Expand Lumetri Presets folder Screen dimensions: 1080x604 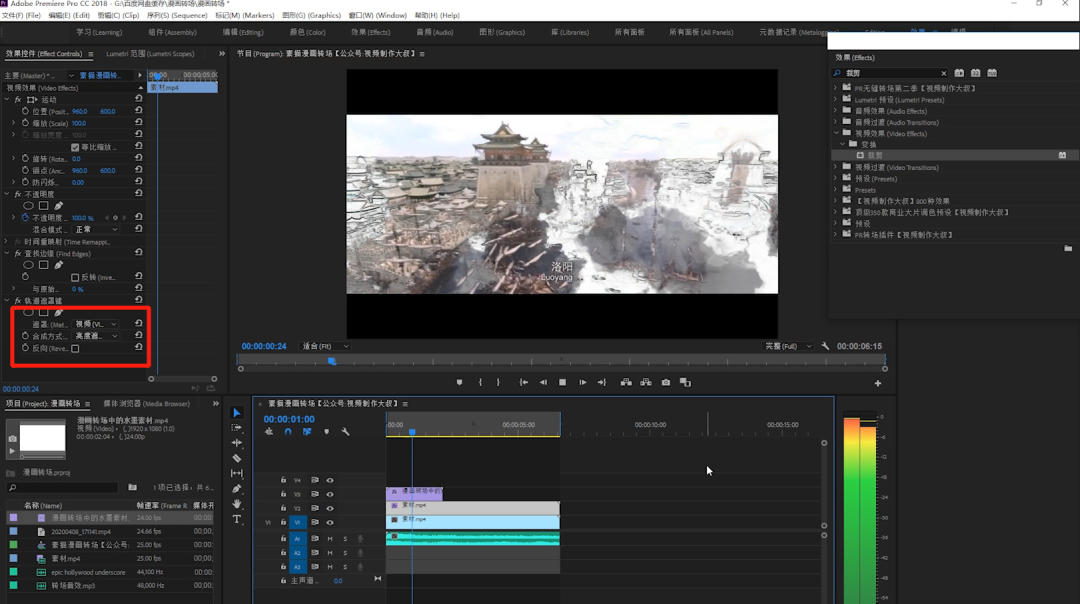pyautogui.click(x=836, y=99)
